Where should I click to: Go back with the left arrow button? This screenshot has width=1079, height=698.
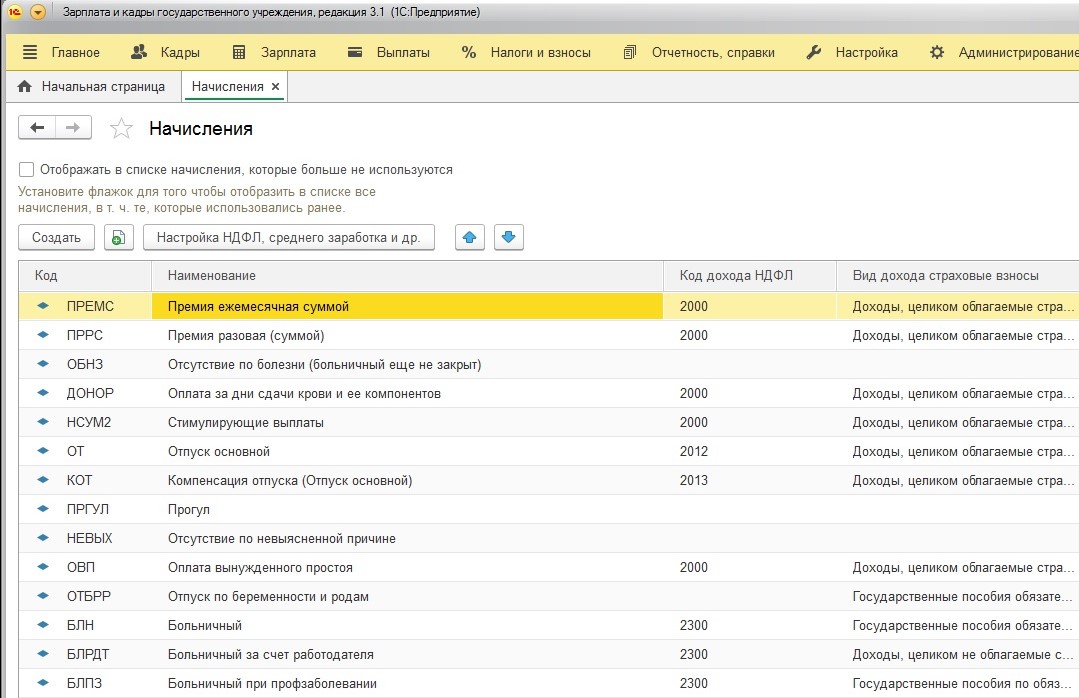tap(37, 127)
